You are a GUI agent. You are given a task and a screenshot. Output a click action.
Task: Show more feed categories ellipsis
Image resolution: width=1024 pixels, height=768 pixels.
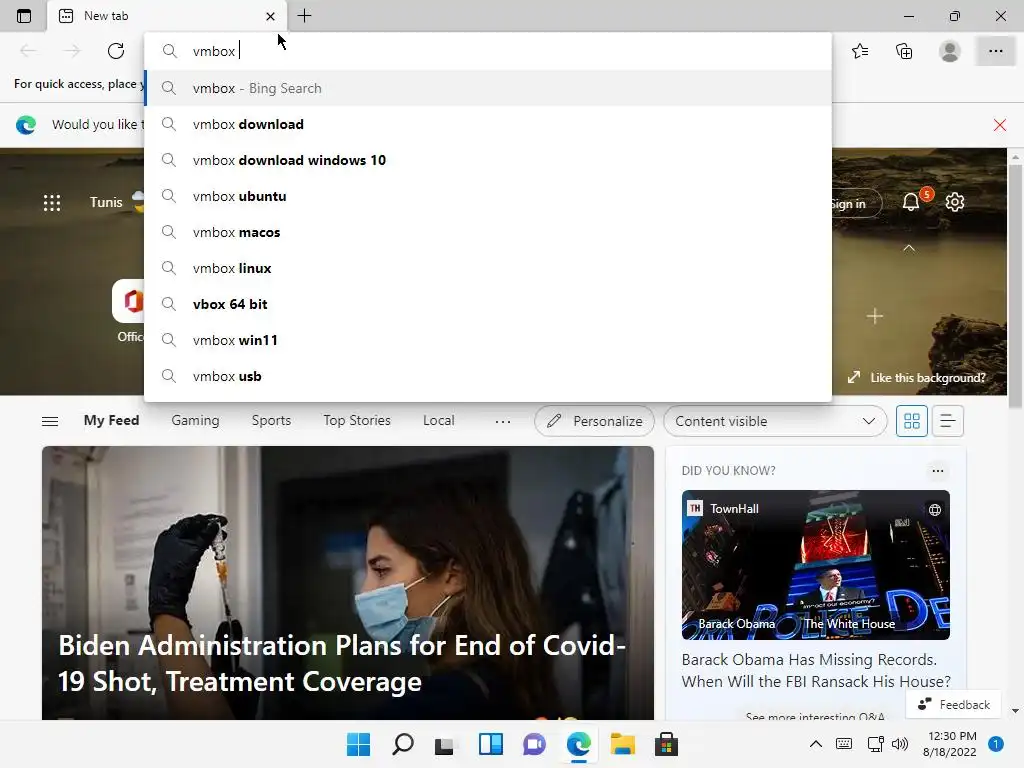click(502, 421)
